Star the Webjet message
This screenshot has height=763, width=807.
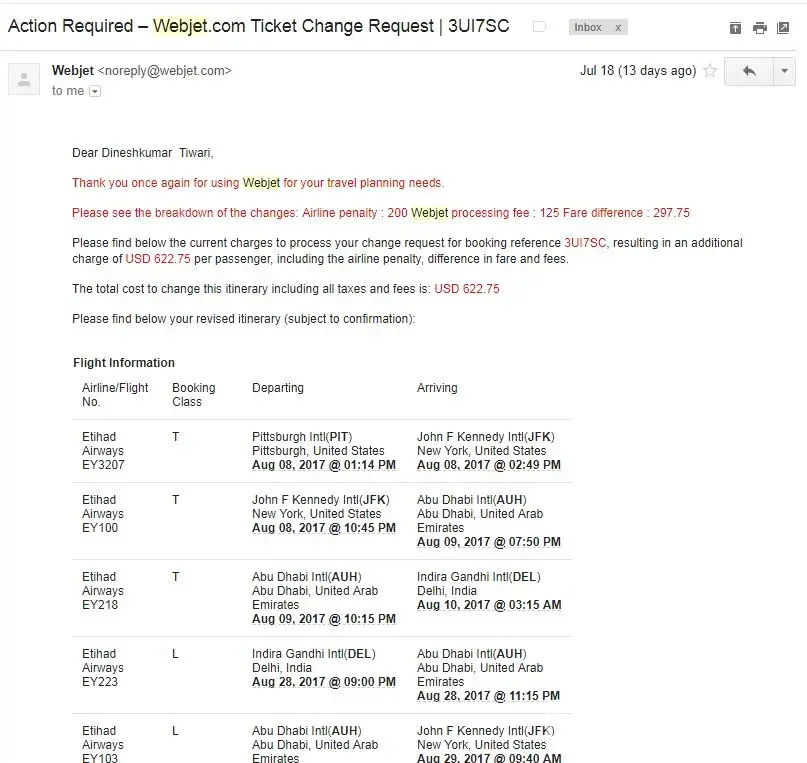pos(710,71)
